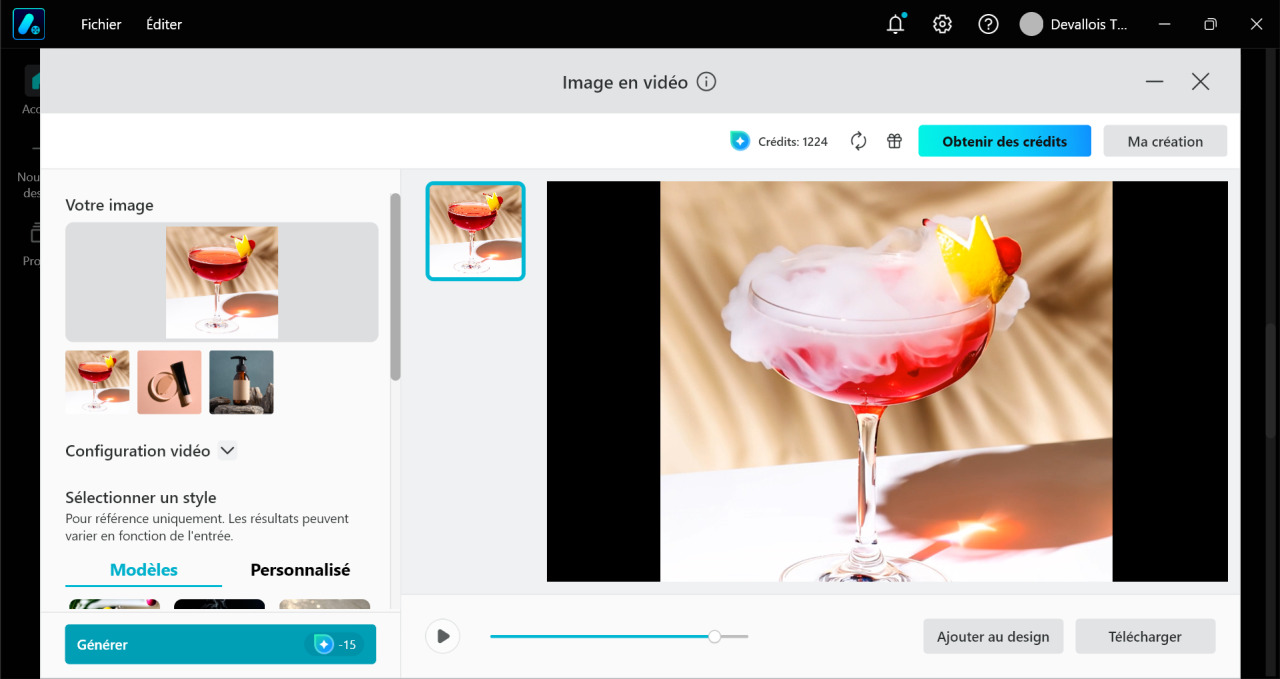1280x679 pixels.
Task: Open the Fichier menu
Action: pos(101,24)
